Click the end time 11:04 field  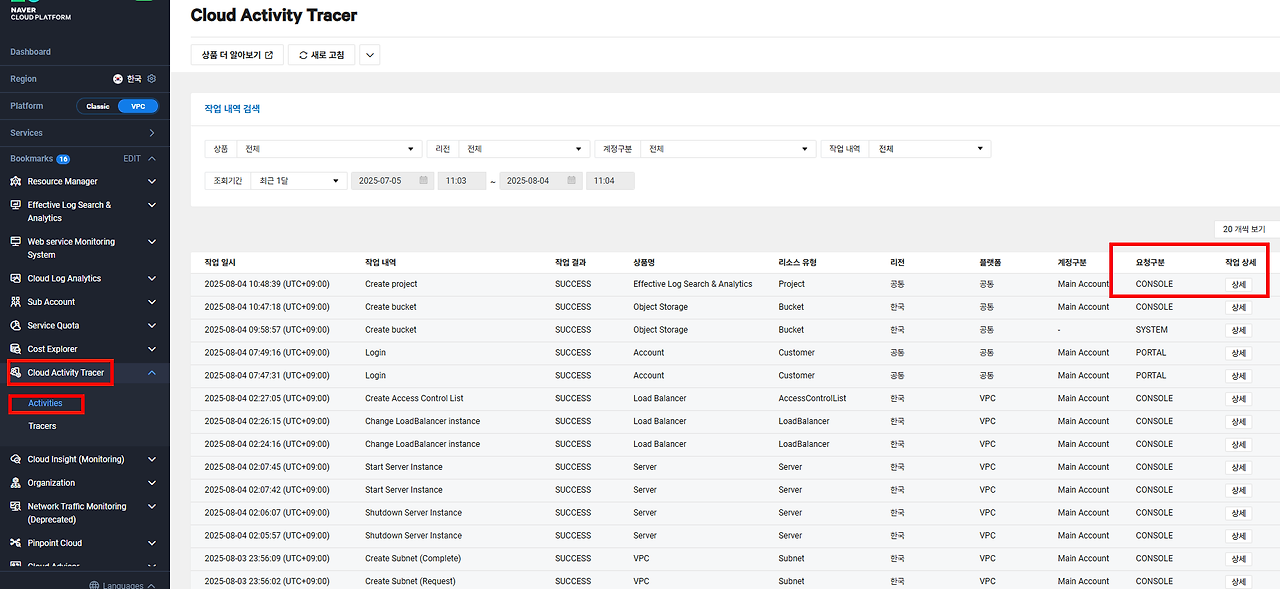(x=610, y=181)
